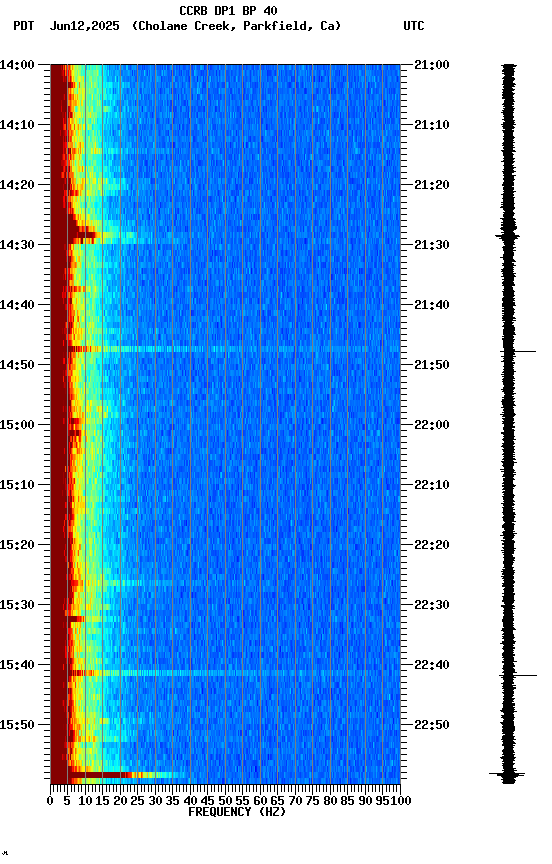The image size is (552, 864).
Task: Click the 80 Hz frequency axis label
Action: tap(330, 801)
